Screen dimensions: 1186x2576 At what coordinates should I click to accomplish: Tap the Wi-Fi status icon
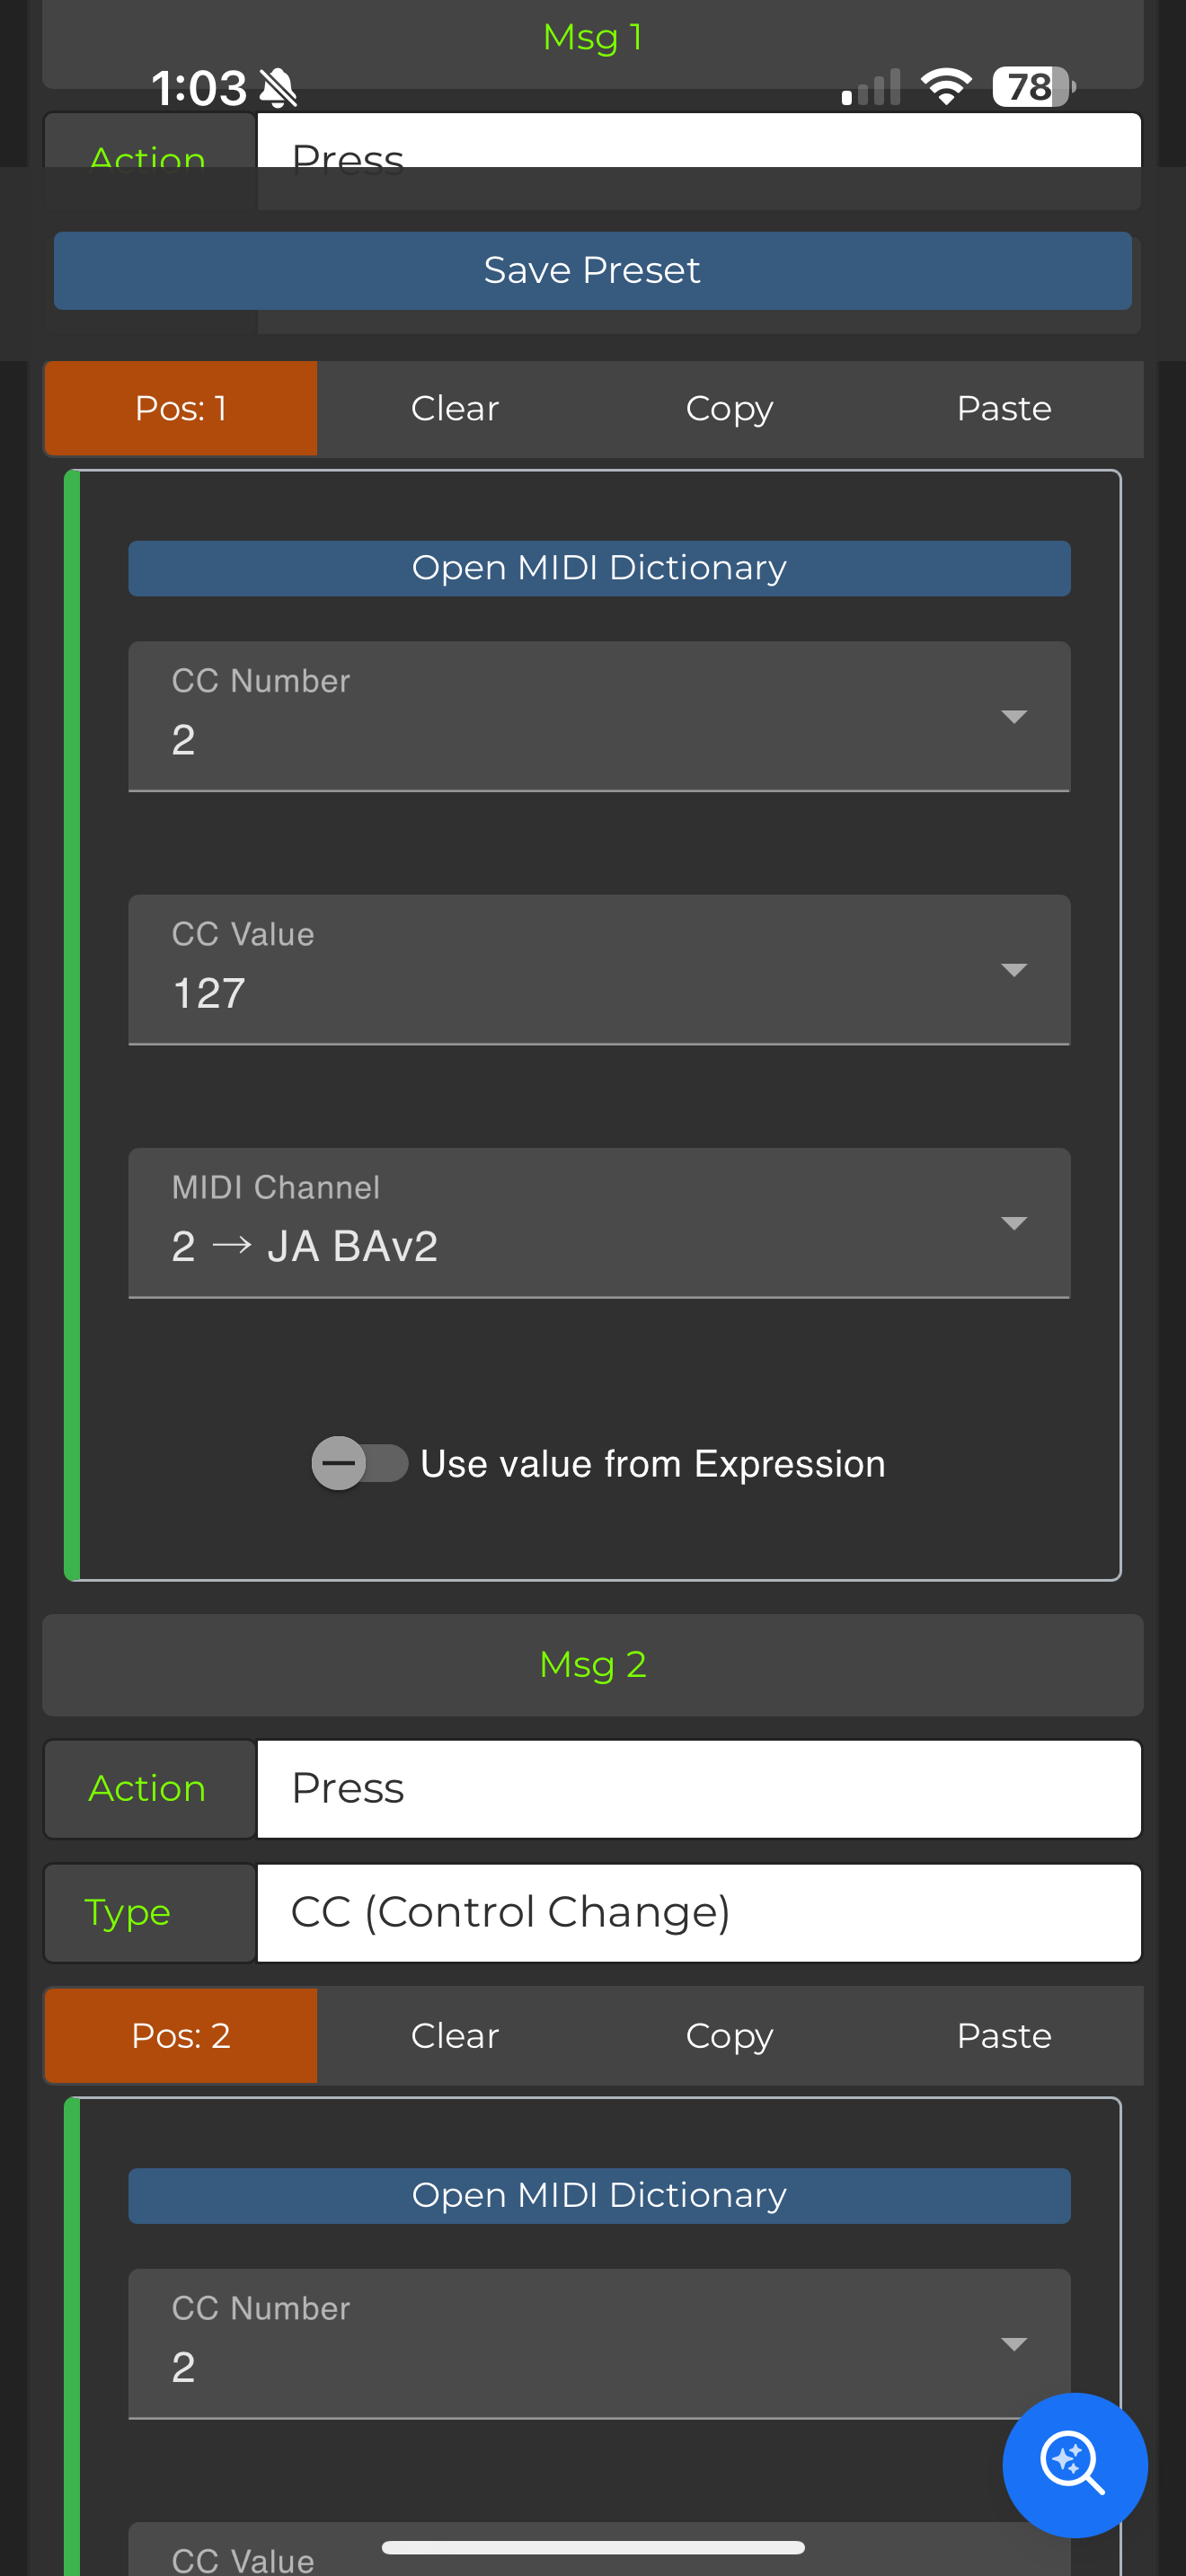tap(945, 87)
